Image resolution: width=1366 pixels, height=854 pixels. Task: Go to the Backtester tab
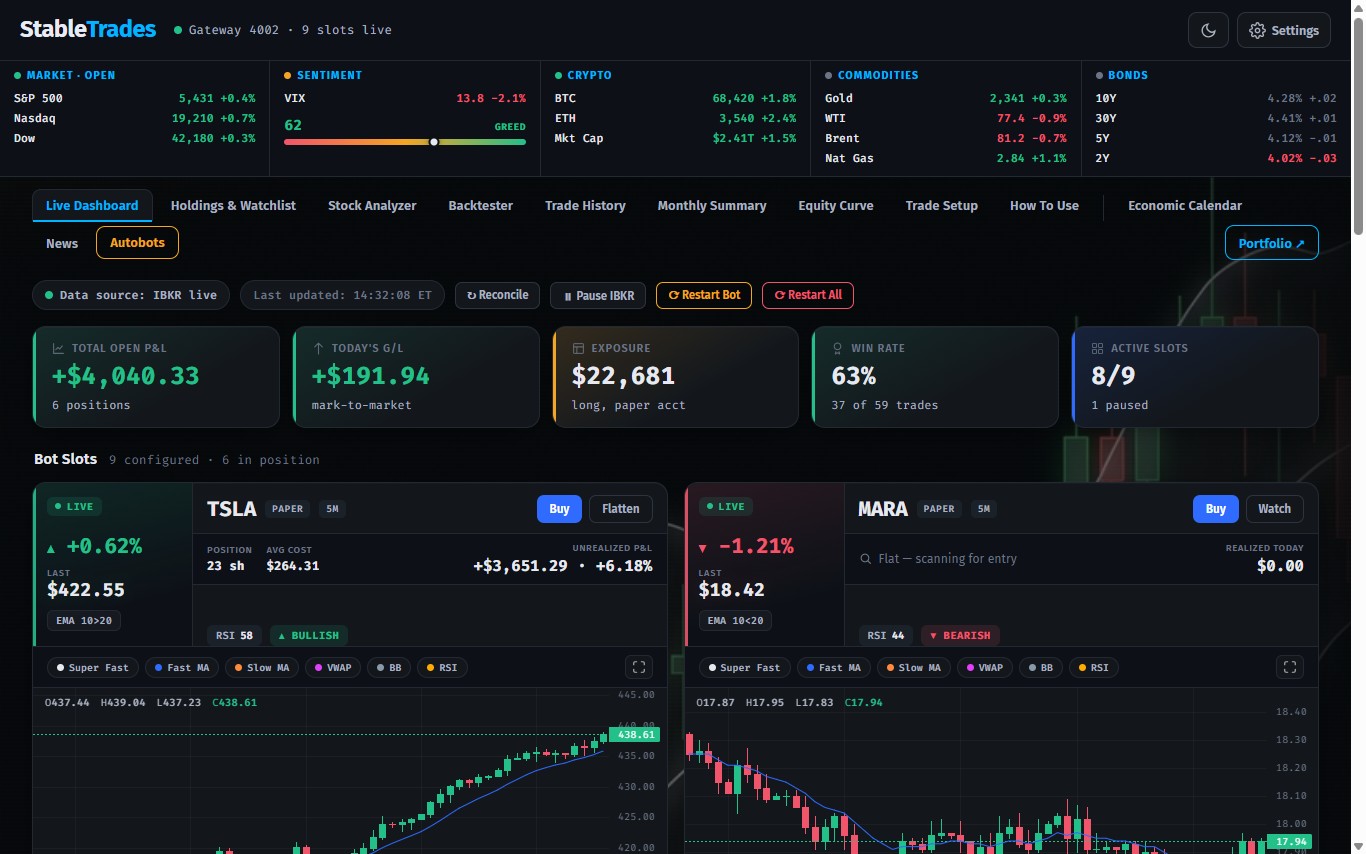(x=480, y=205)
